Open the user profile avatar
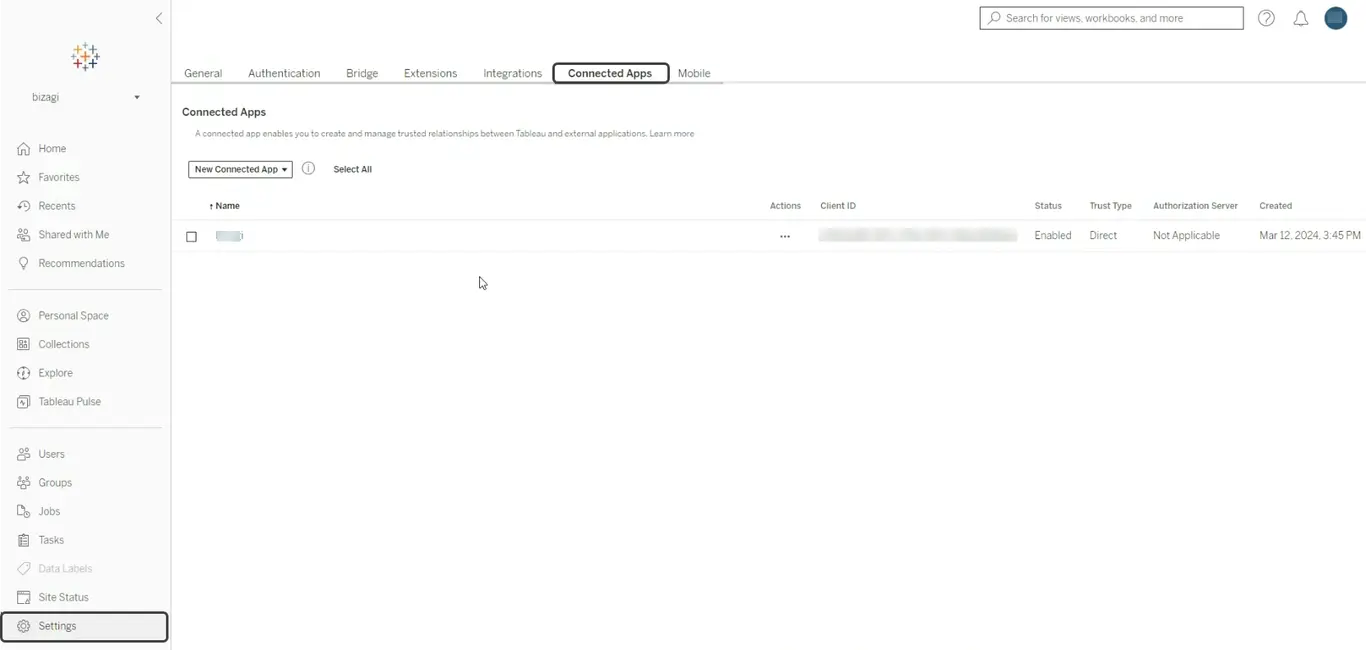 coord(1336,18)
